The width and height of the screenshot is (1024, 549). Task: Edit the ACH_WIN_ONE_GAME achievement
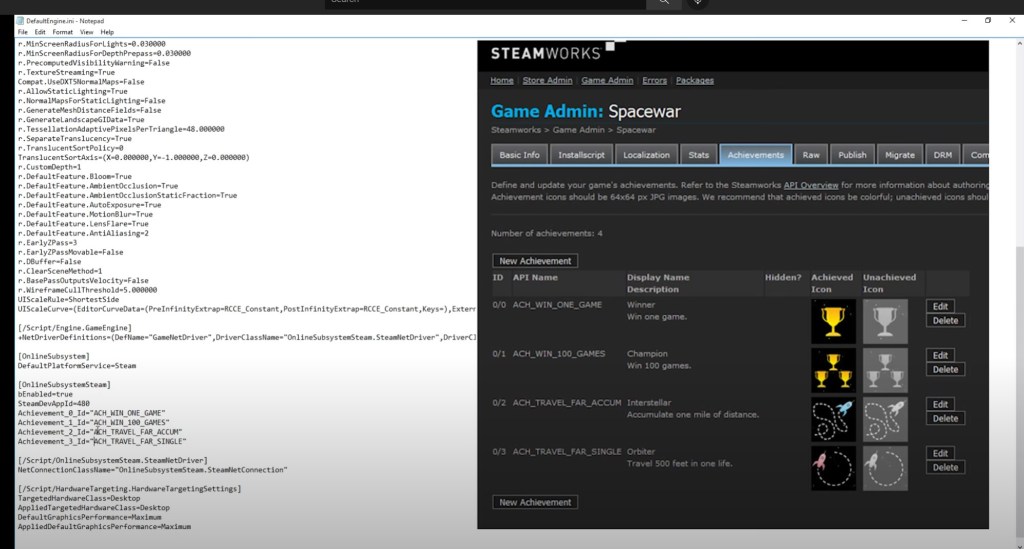click(x=941, y=306)
